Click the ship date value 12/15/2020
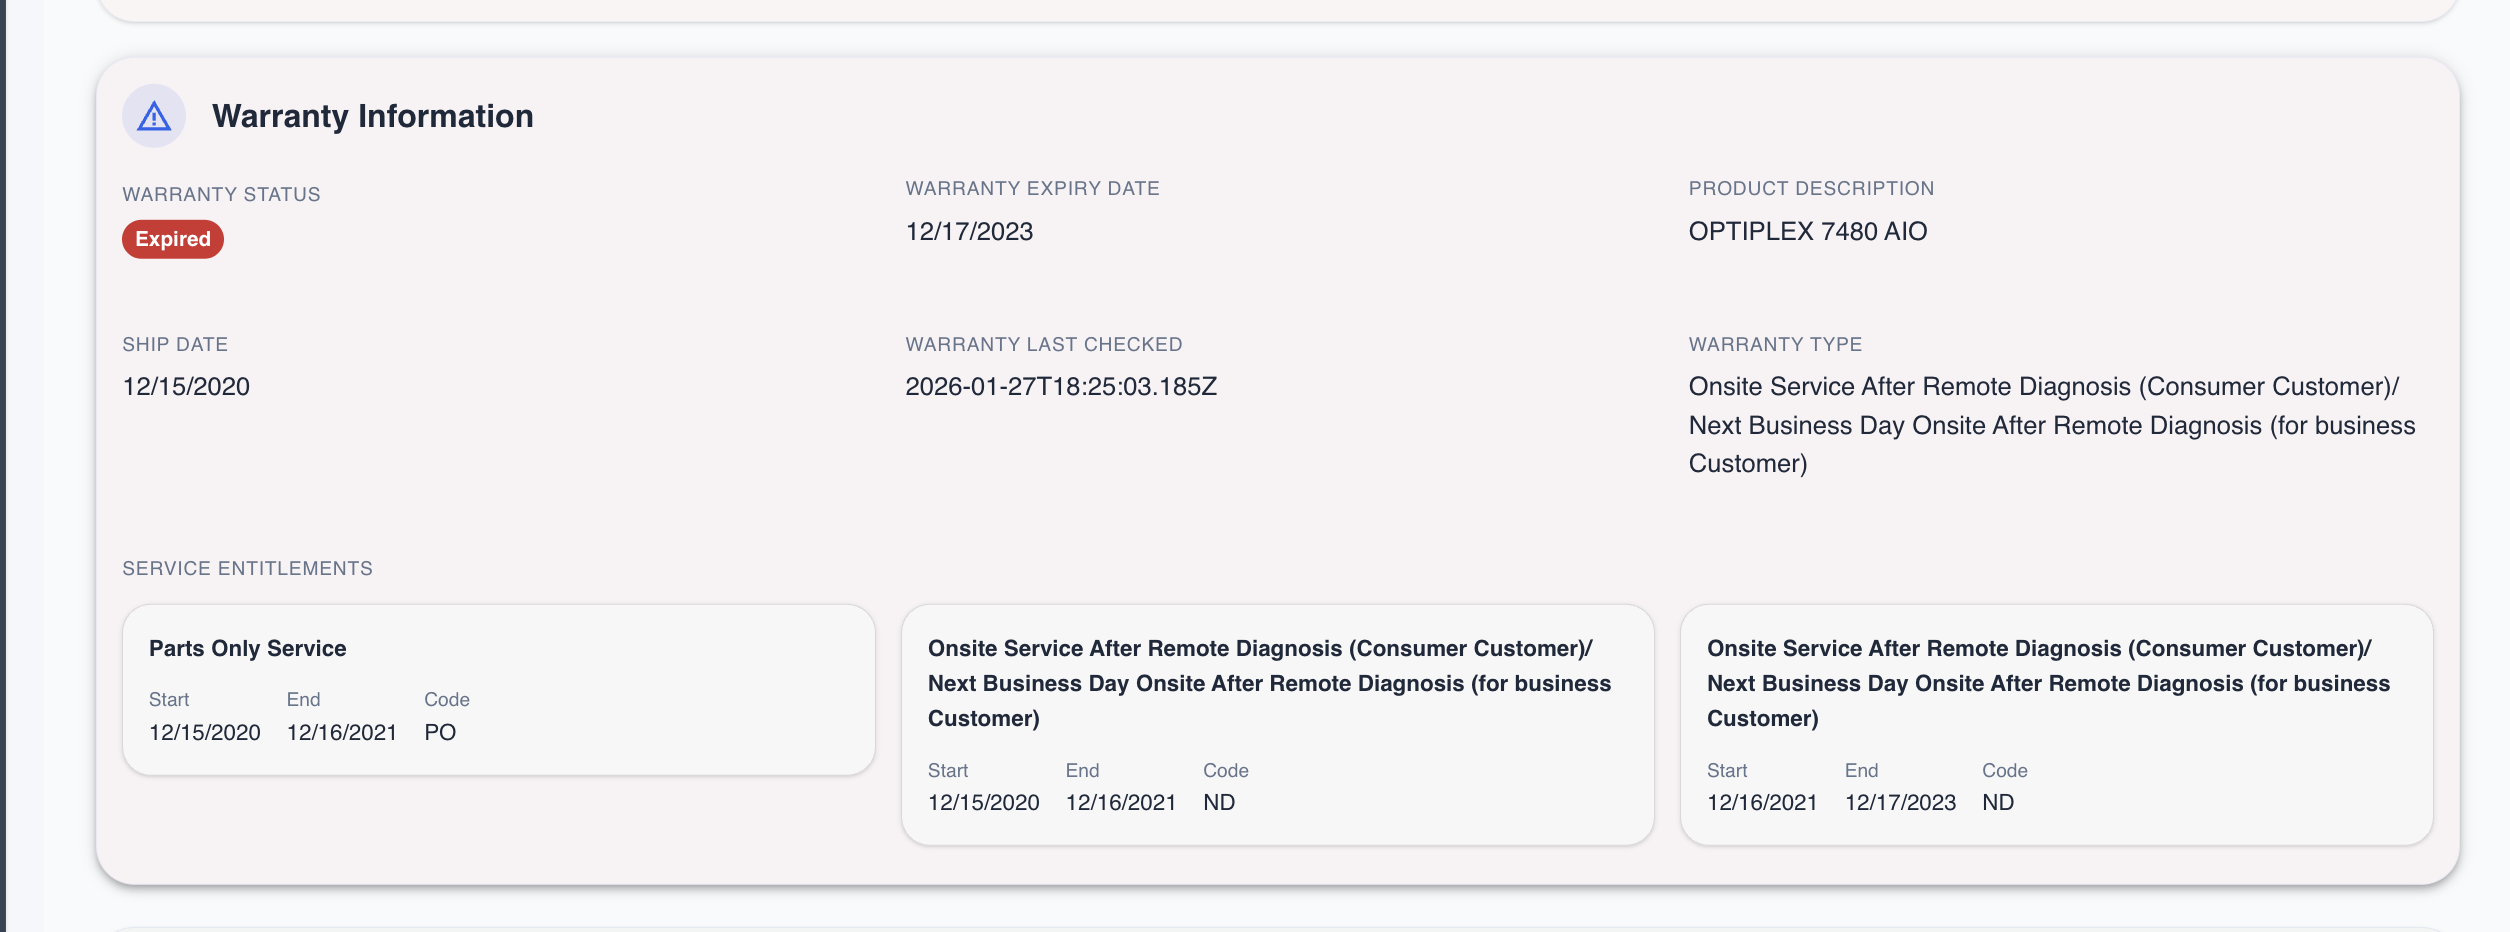This screenshot has width=2510, height=932. [x=186, y=386]
